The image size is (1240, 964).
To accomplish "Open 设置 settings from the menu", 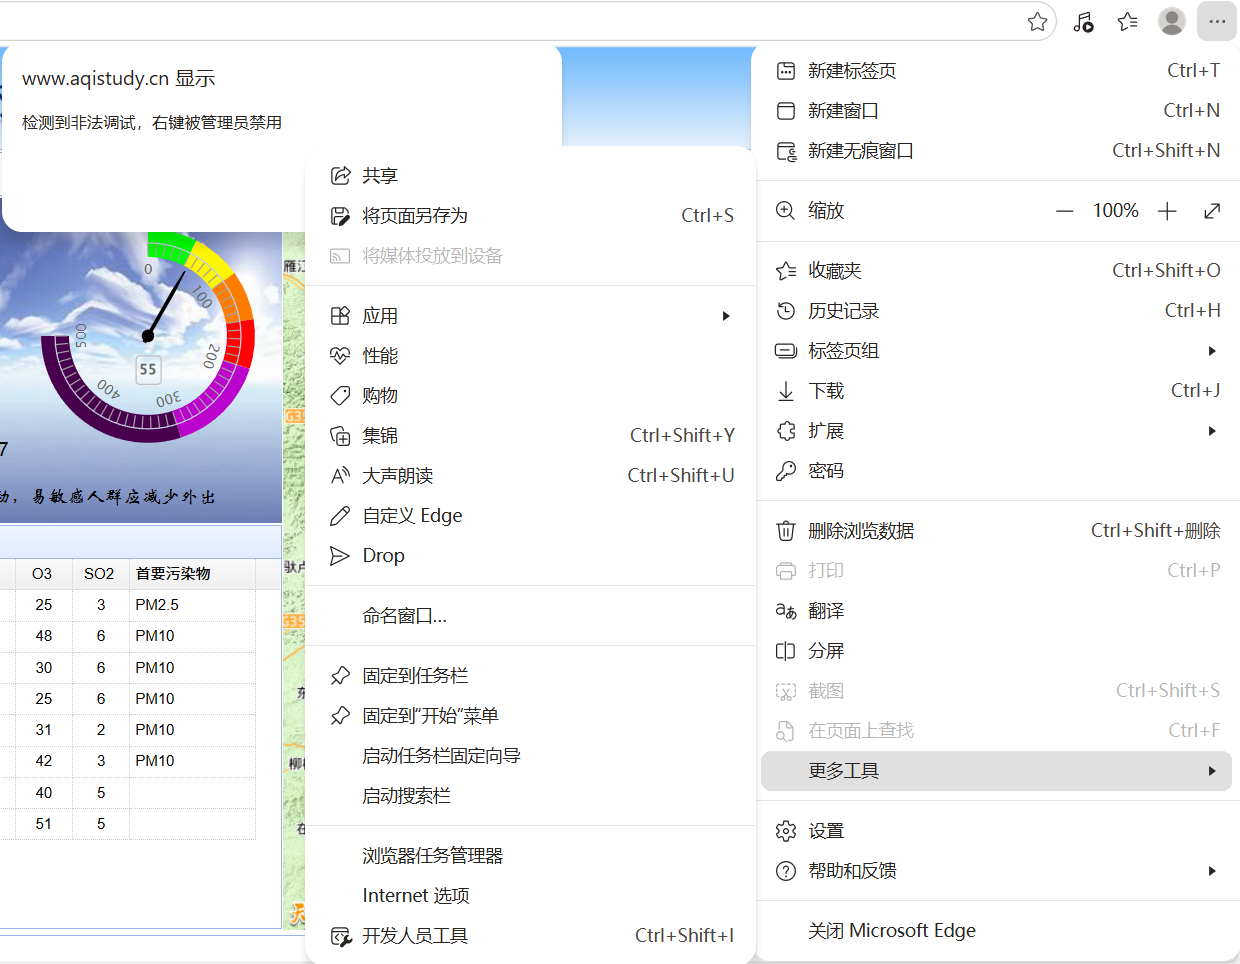I will (x=826, y=831).
